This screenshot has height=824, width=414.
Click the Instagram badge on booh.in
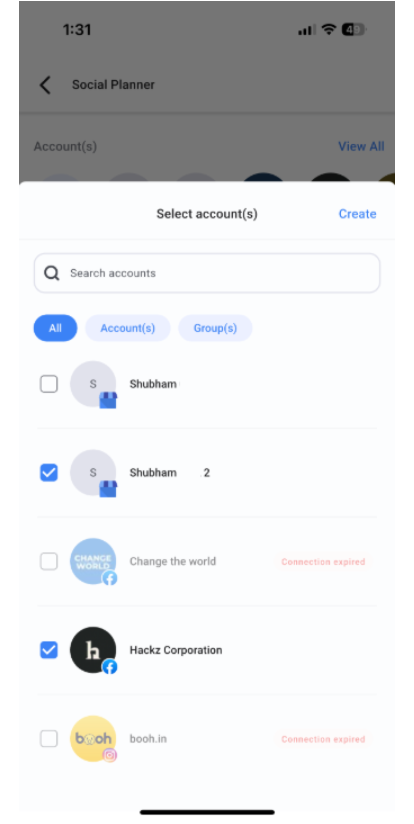(x=109, y=755)
